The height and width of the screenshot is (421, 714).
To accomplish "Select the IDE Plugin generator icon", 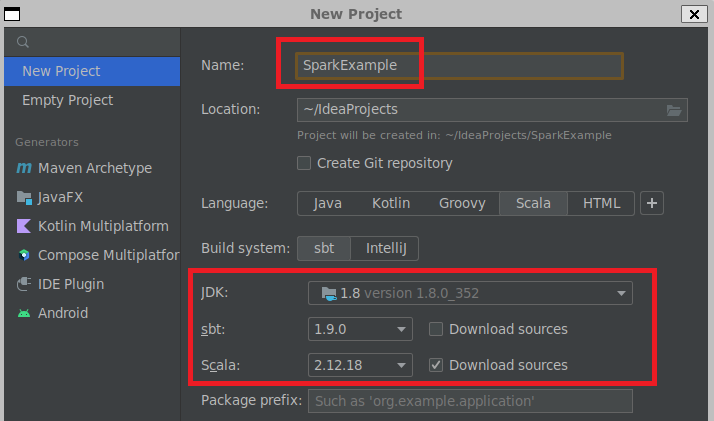I will (x=24, y=284).
